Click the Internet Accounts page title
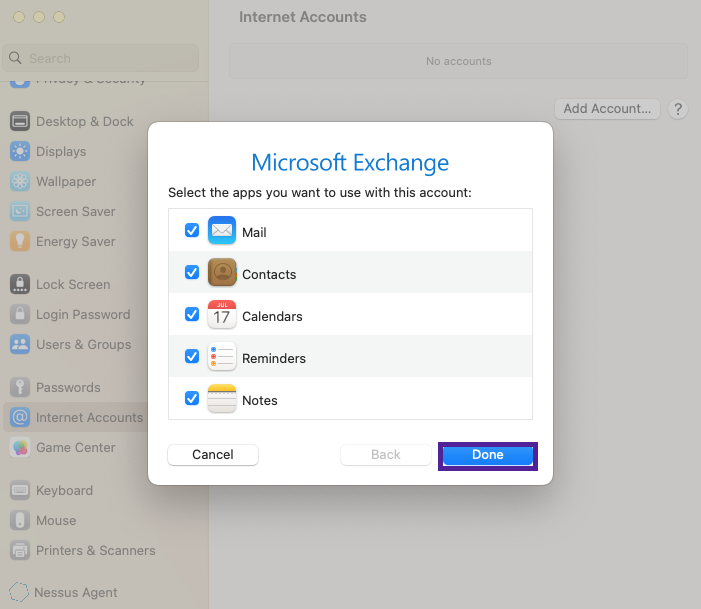 [x=303, y=17]
